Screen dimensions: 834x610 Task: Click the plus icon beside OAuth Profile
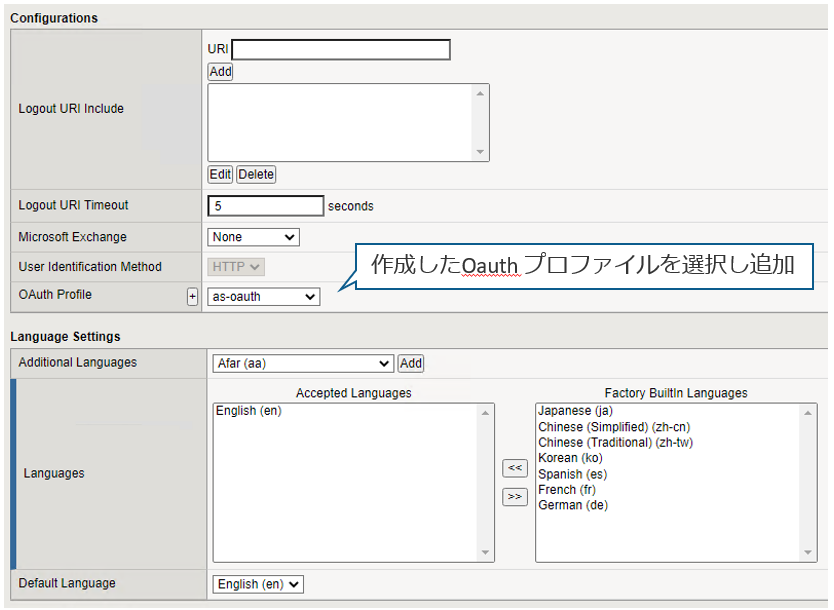(x=193, y=297)
